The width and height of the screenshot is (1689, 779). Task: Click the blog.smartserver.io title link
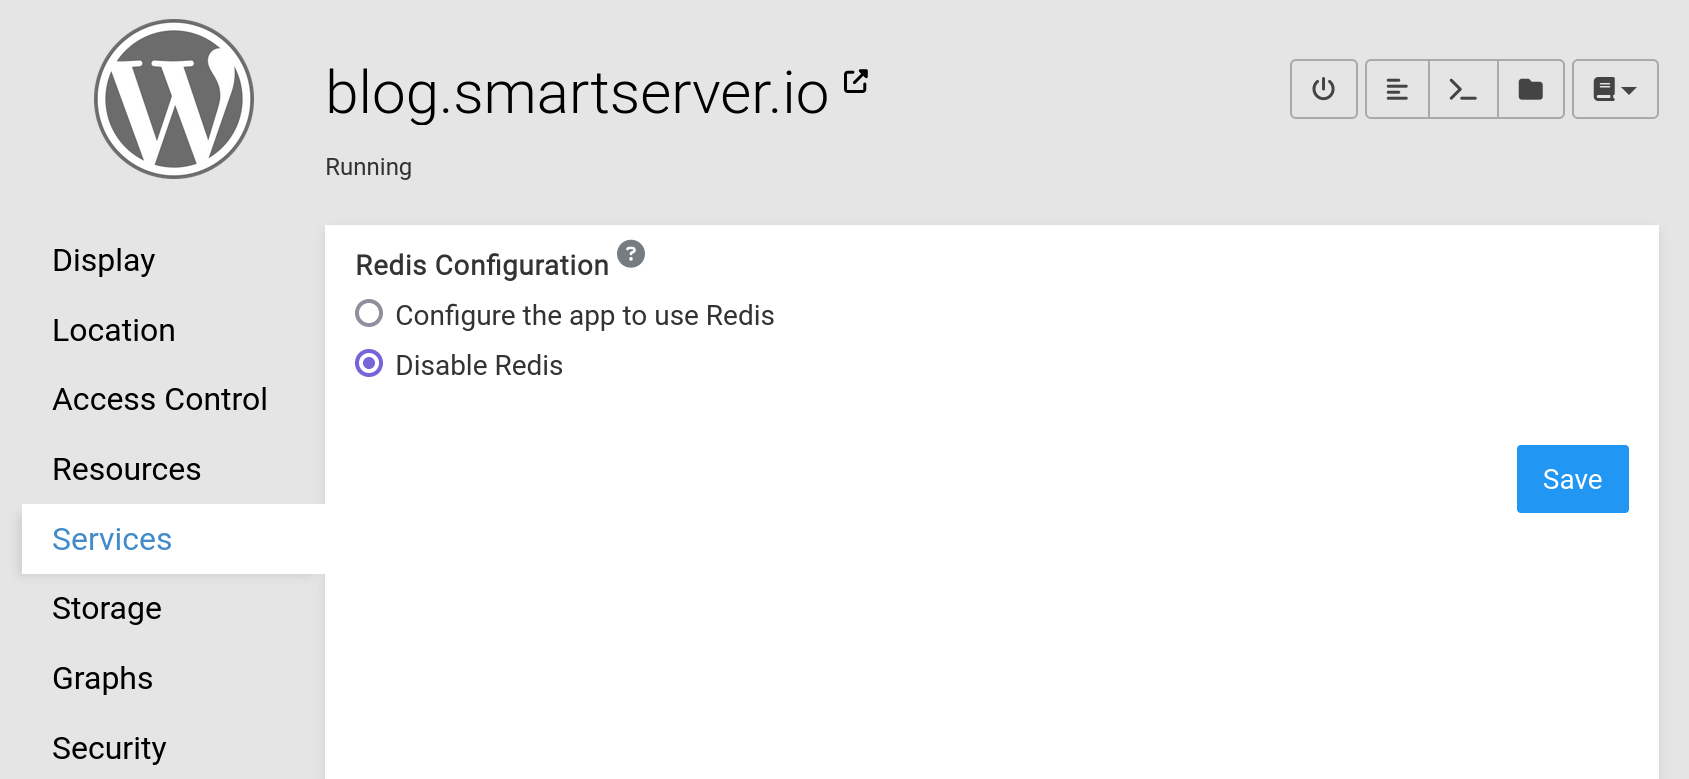(x=577, y=93)
